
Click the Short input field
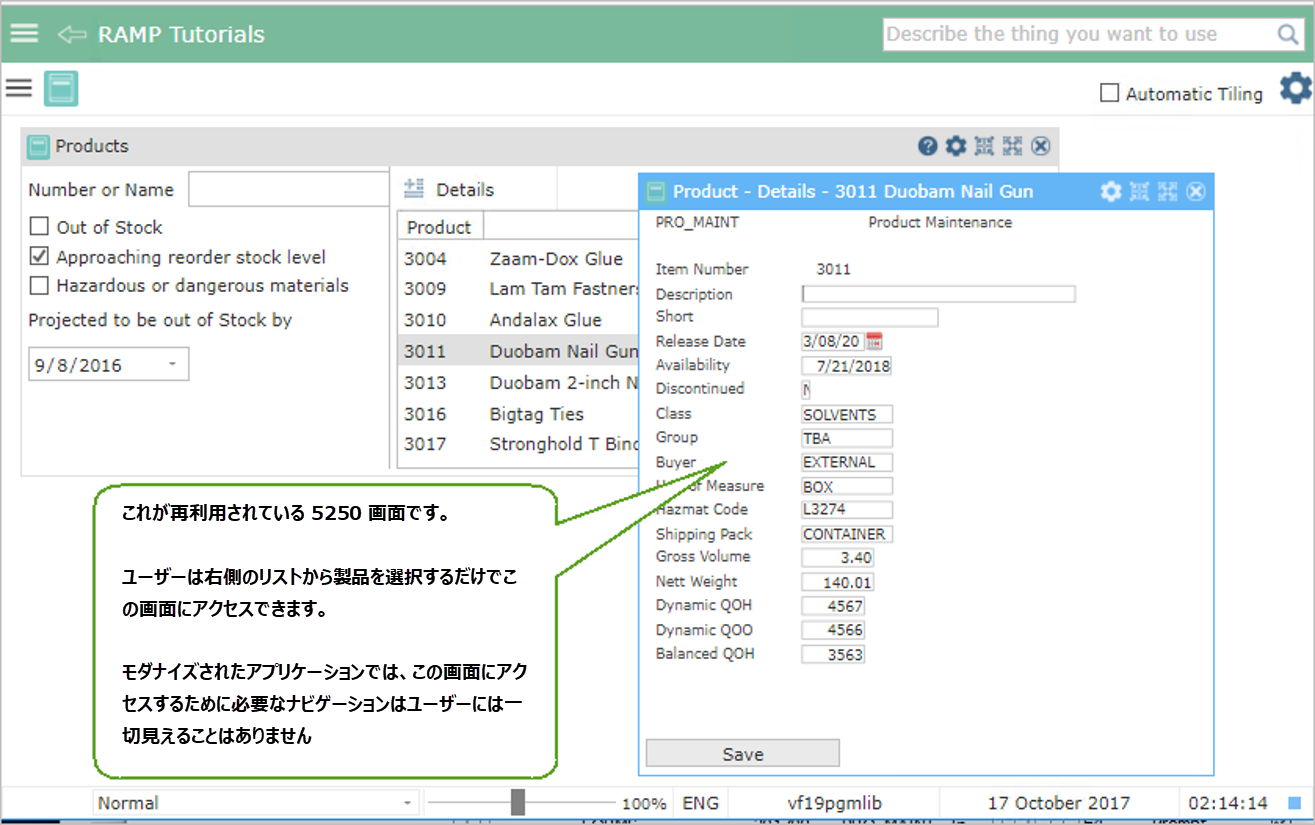[870, 317]
